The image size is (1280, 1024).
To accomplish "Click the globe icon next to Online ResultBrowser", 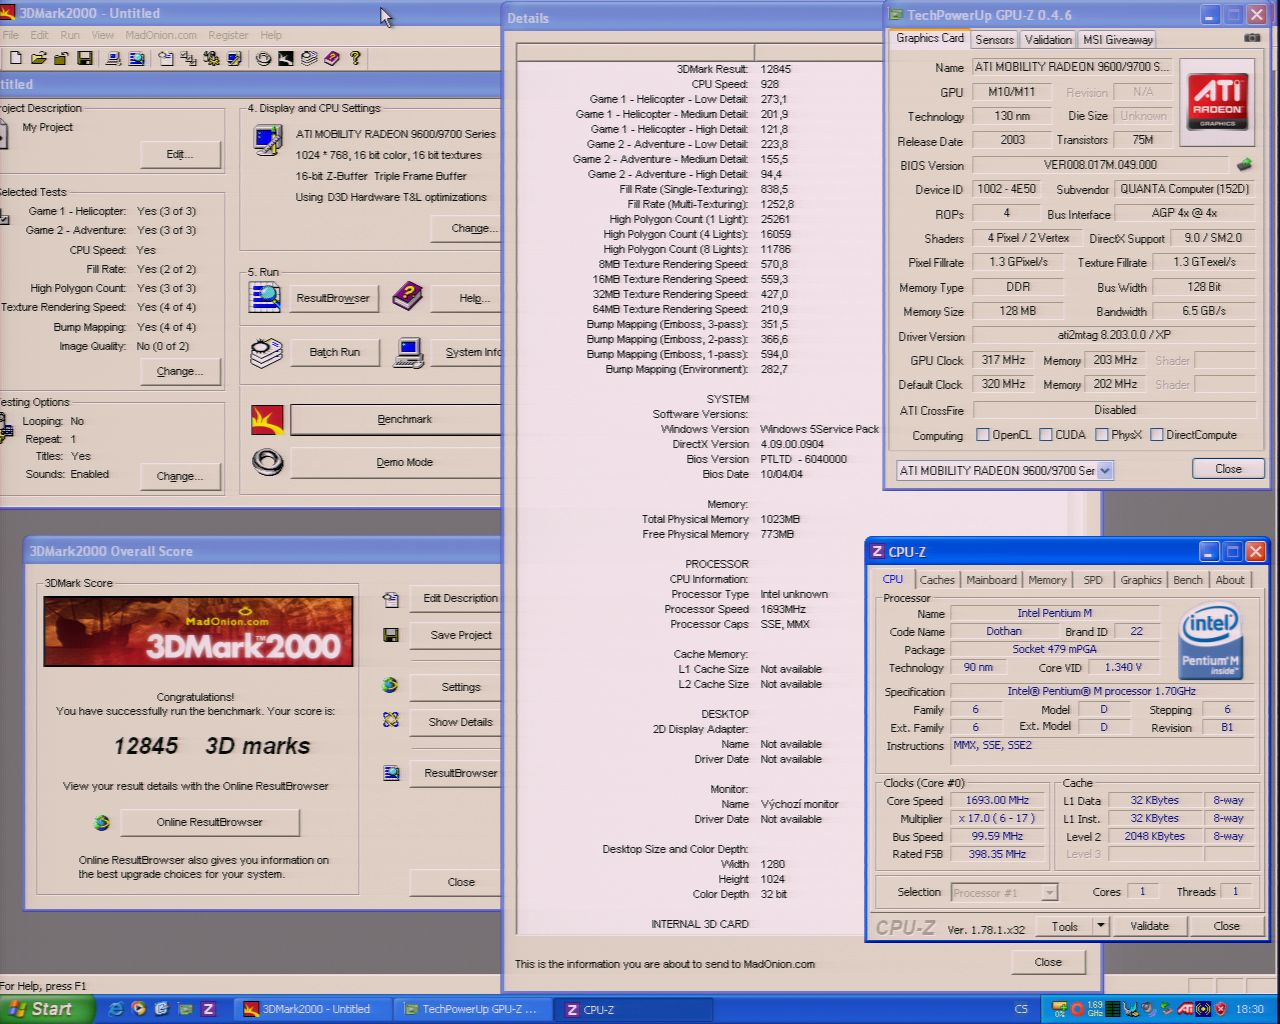I will click(x=101, y=823).
